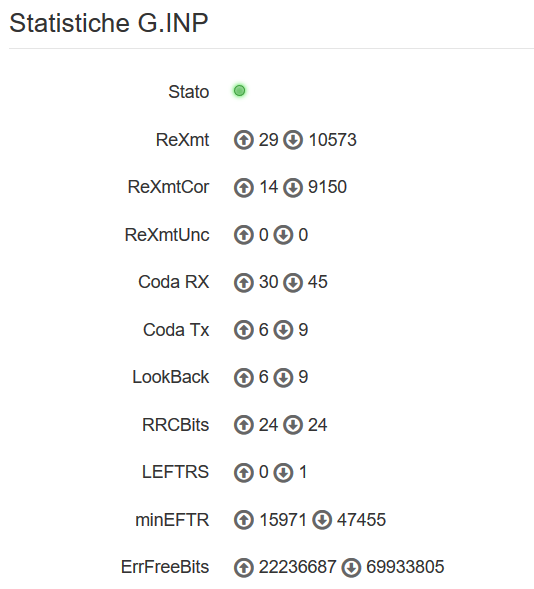This screenshot has width=534, height=589.
Task: Click the Coda Tx downstream arrow icon
Action: (x=283, y=330)
